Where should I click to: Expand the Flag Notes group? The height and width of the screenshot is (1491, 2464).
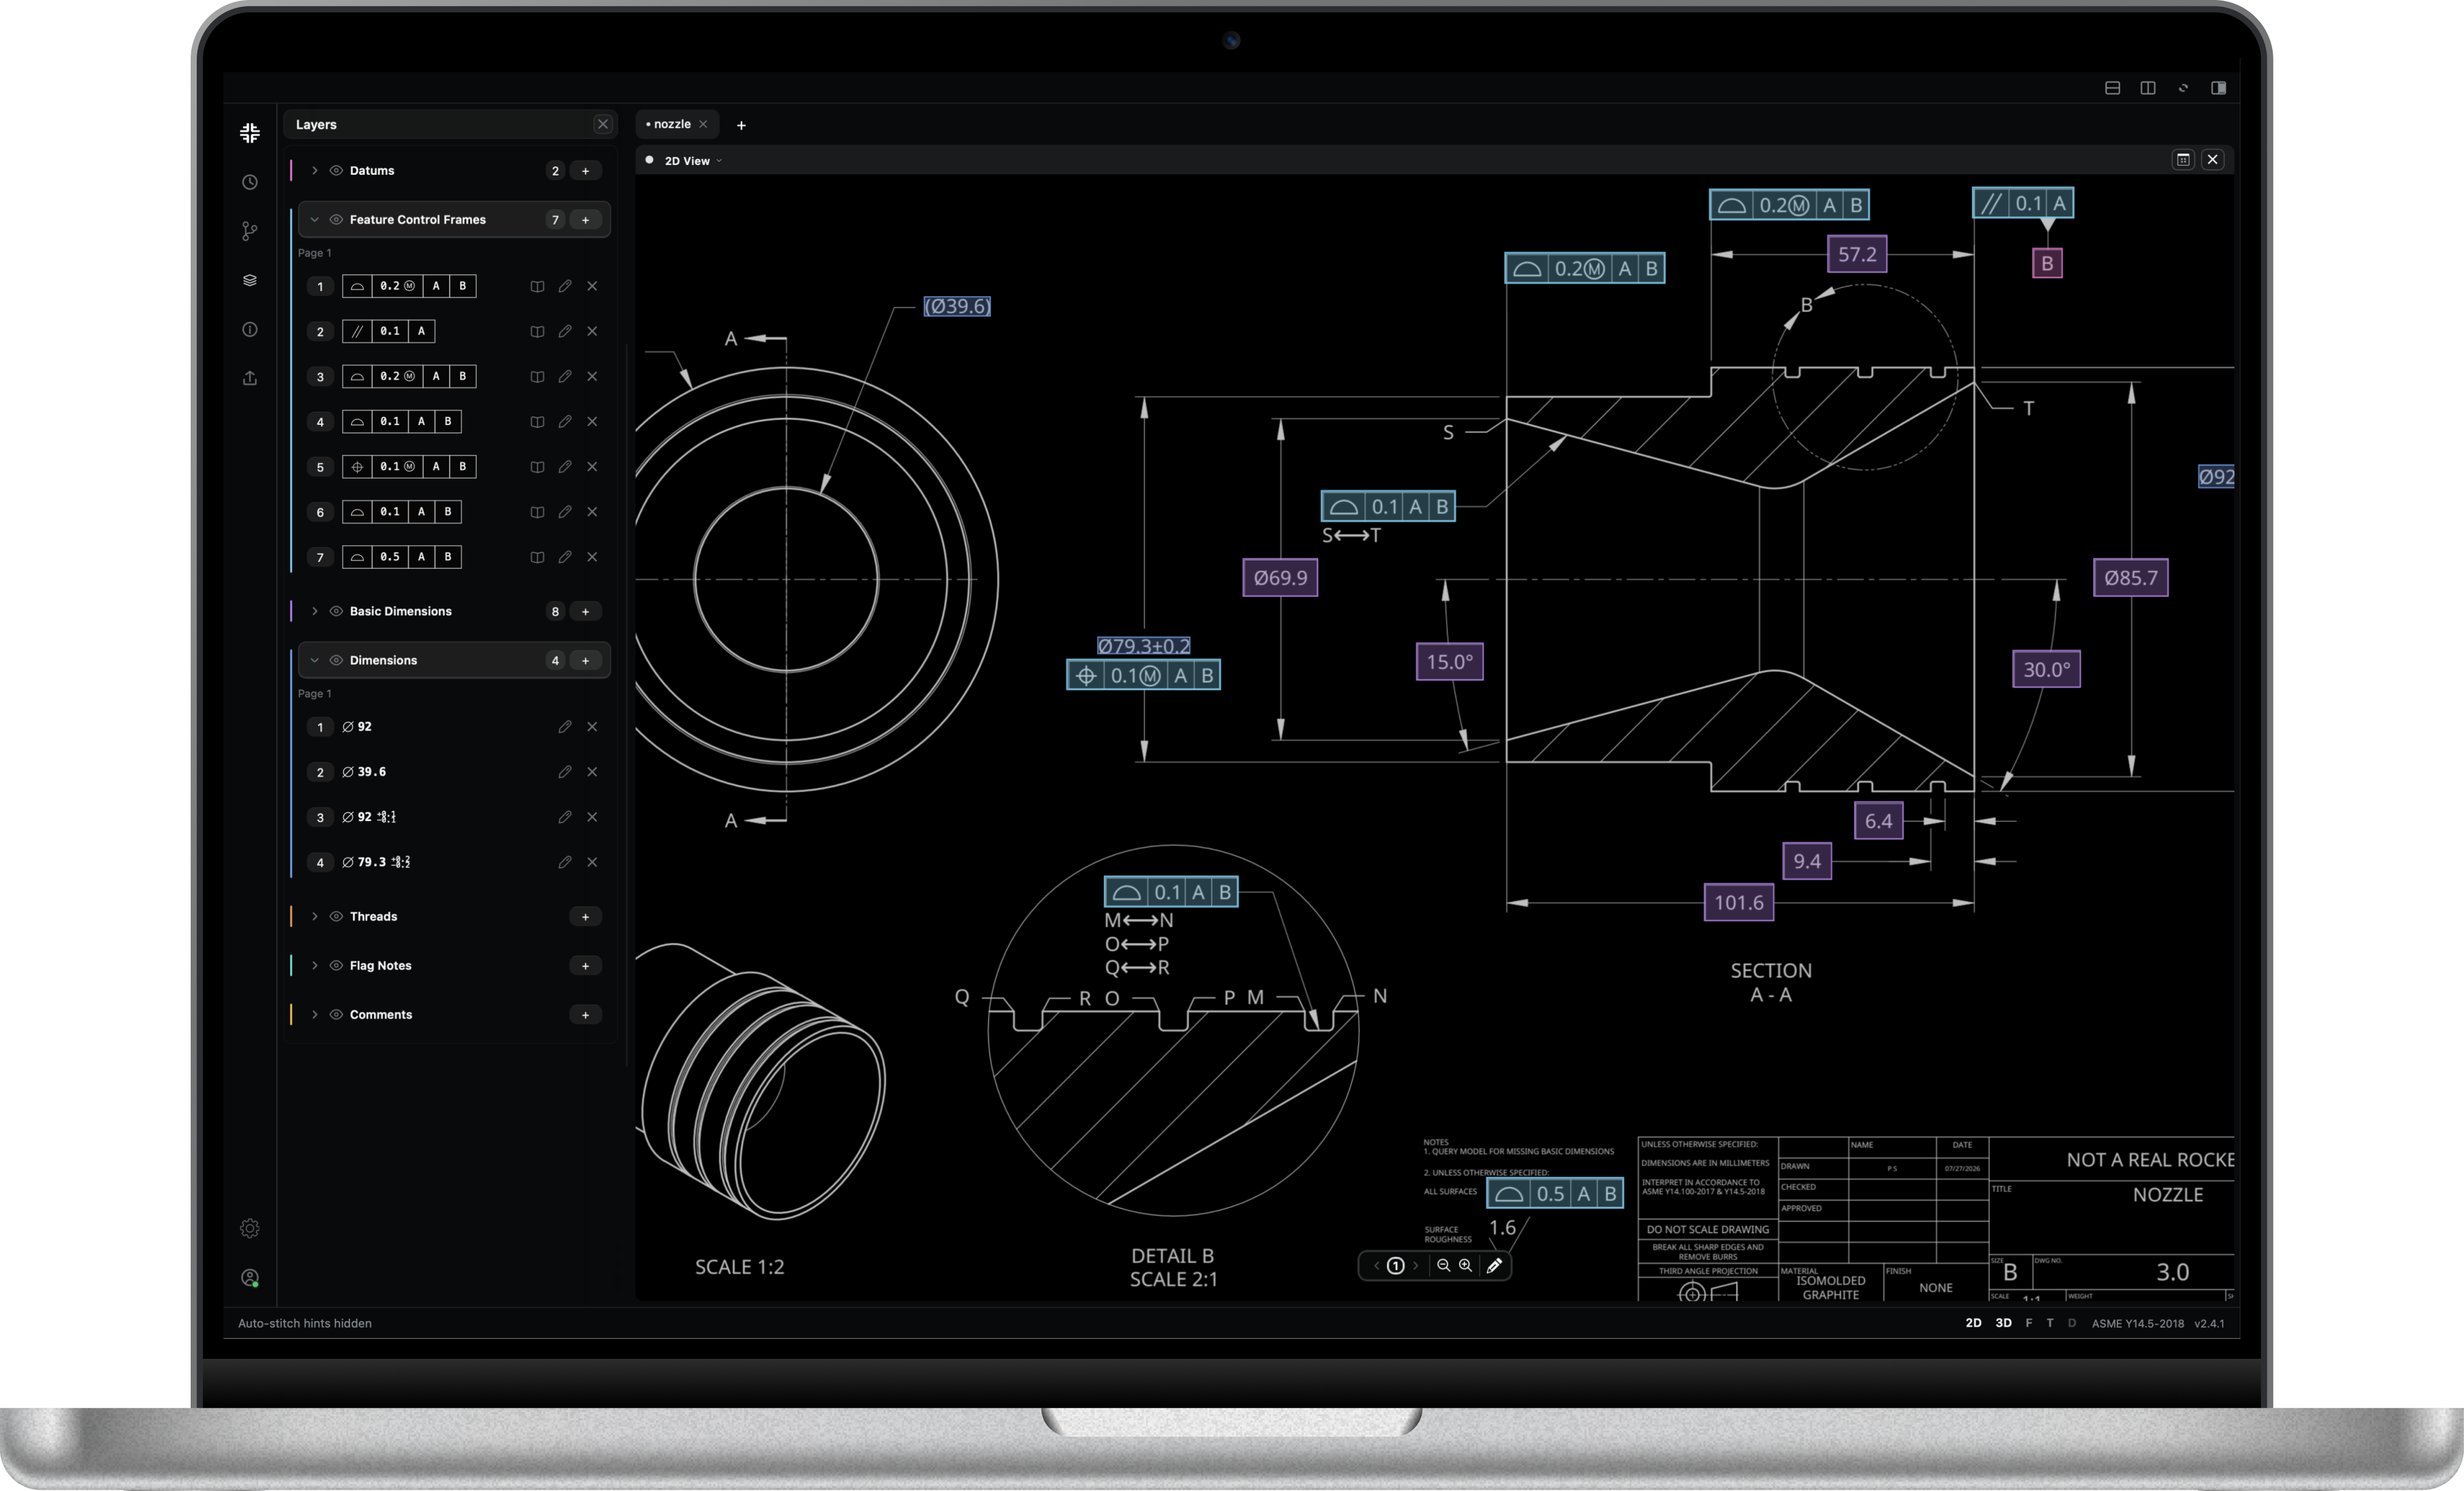point(314,965)
